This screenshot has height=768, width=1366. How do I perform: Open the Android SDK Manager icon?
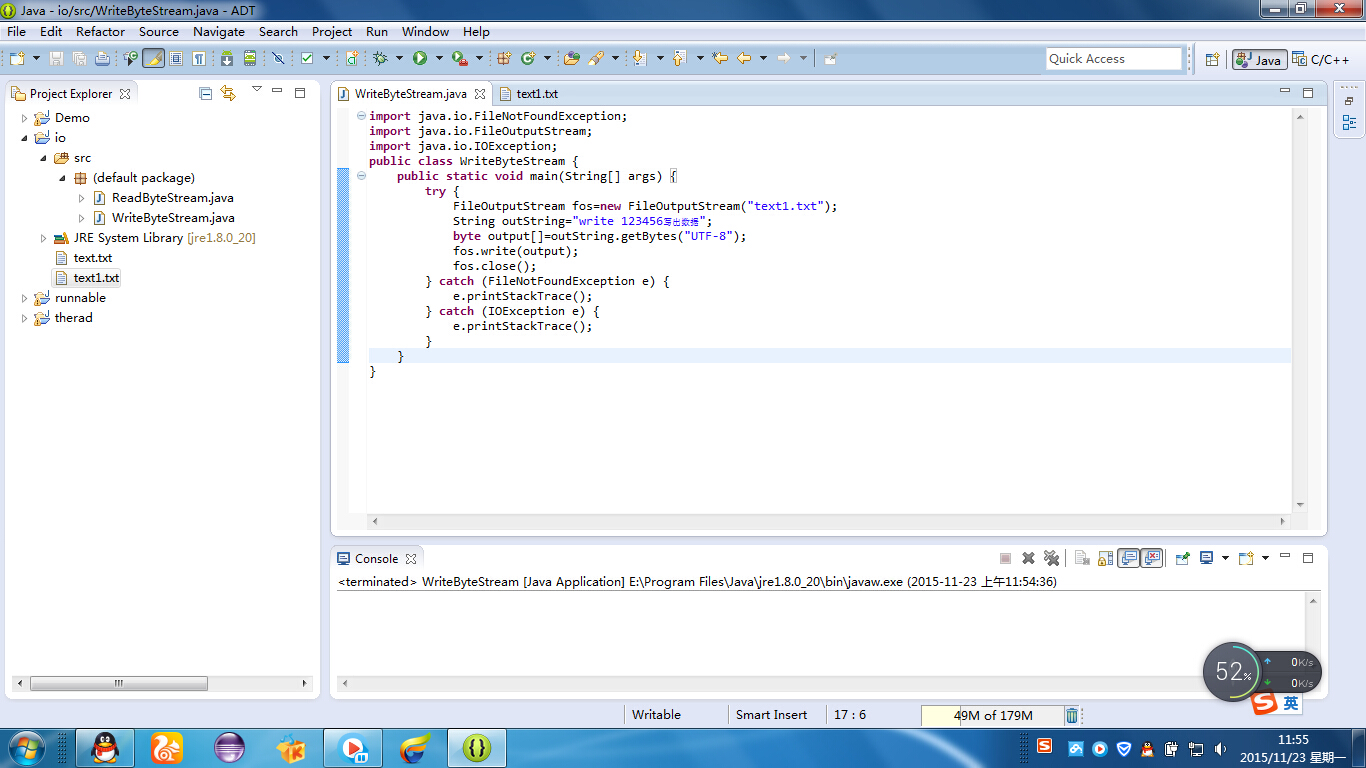click(x=227, y=59)
